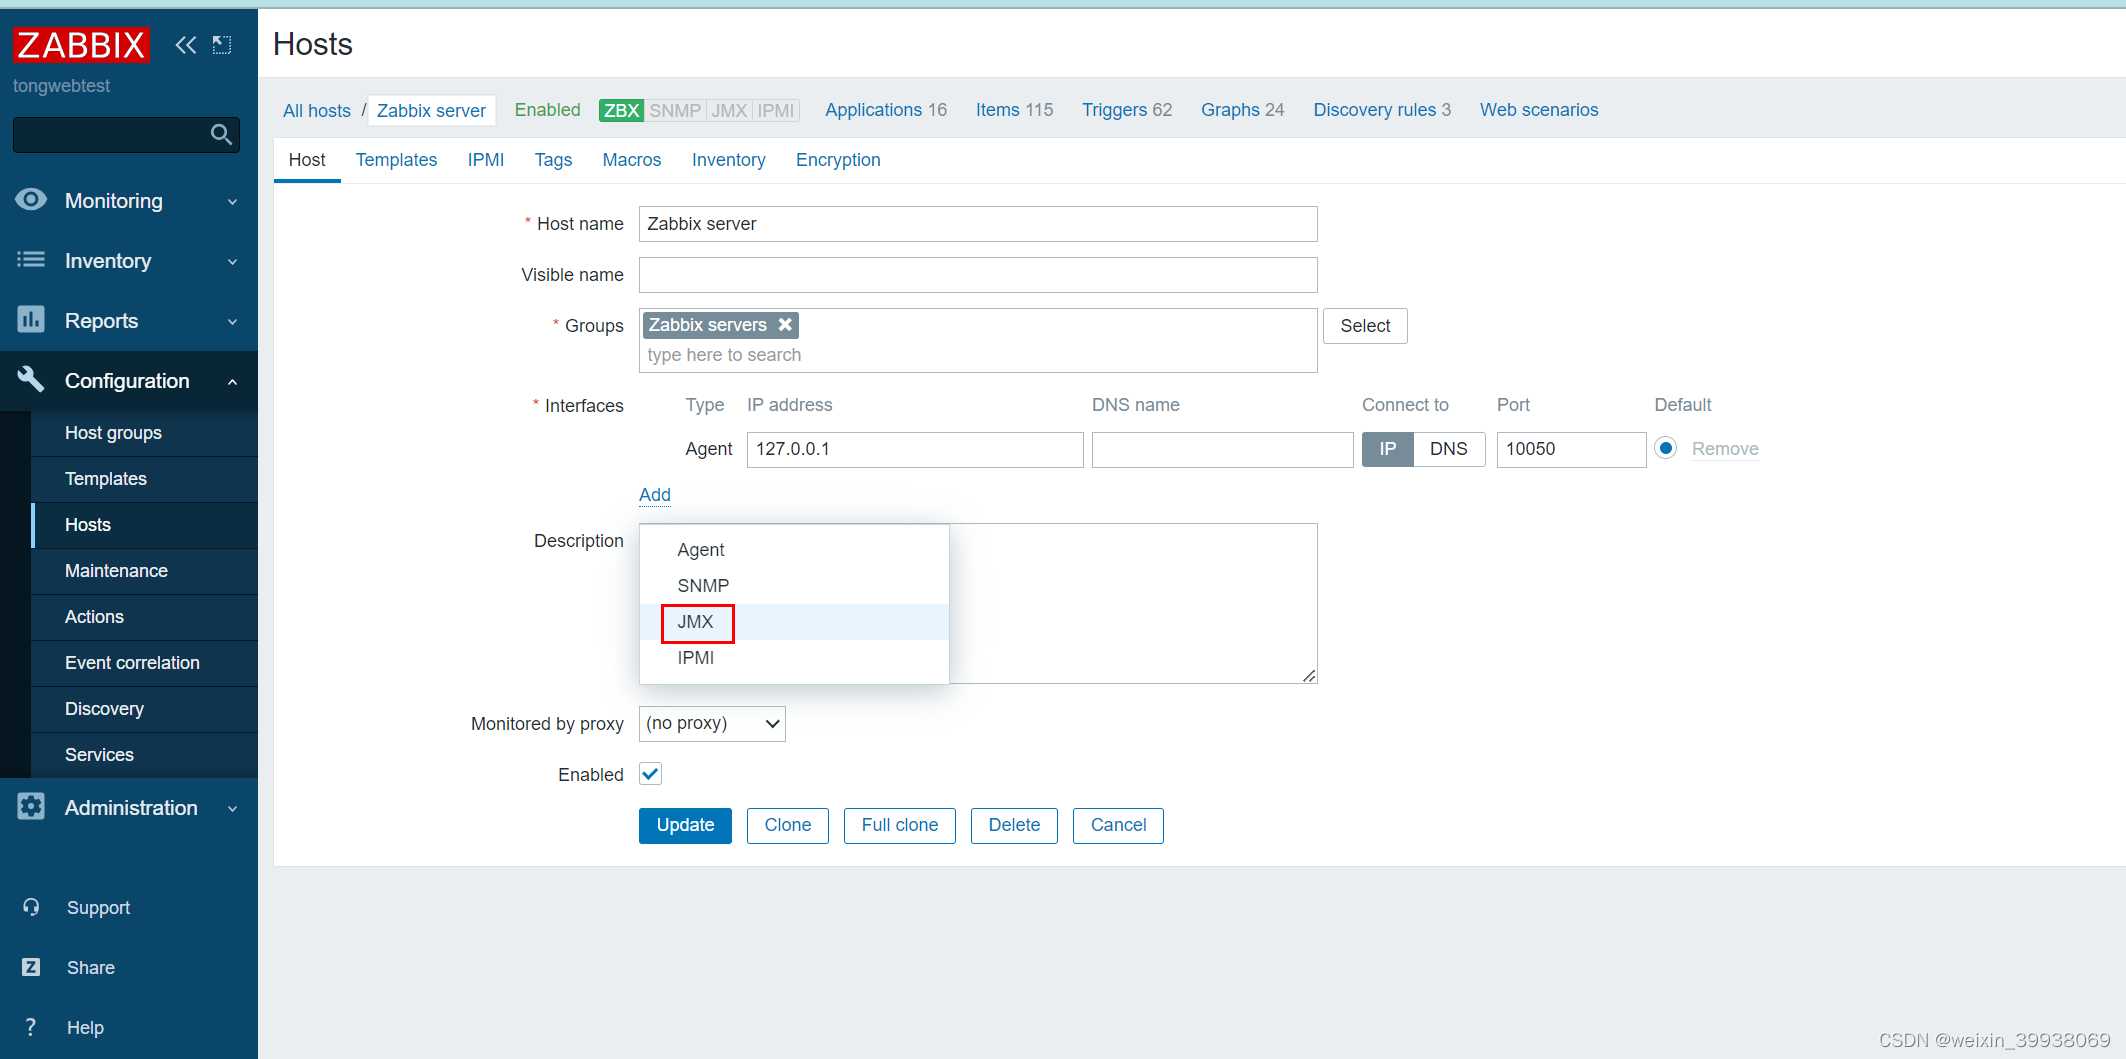
Task: Click the Full clone button
Action: click(900, 825)
